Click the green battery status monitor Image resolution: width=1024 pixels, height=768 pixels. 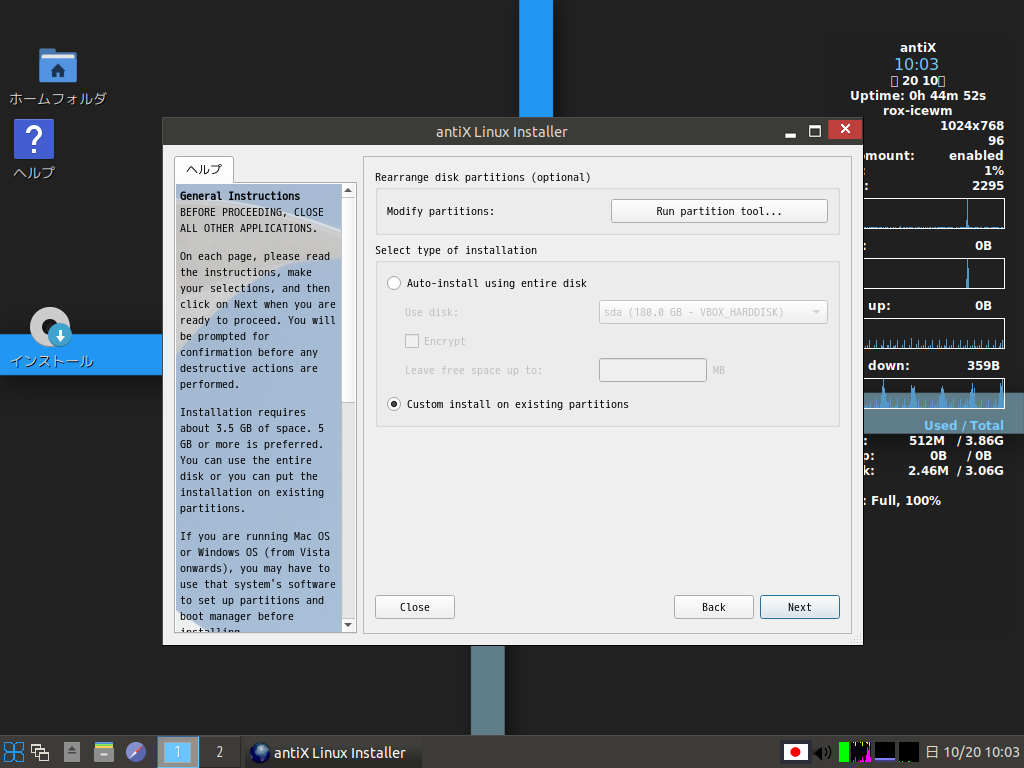(x=844, y=752)
